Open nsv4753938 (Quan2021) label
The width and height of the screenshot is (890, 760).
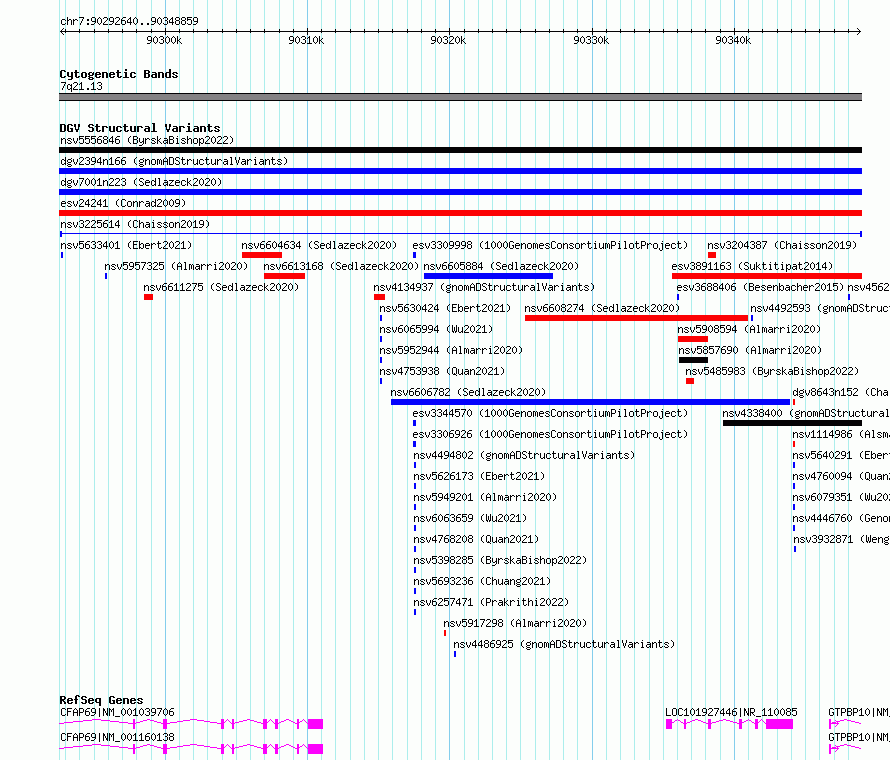442,371
